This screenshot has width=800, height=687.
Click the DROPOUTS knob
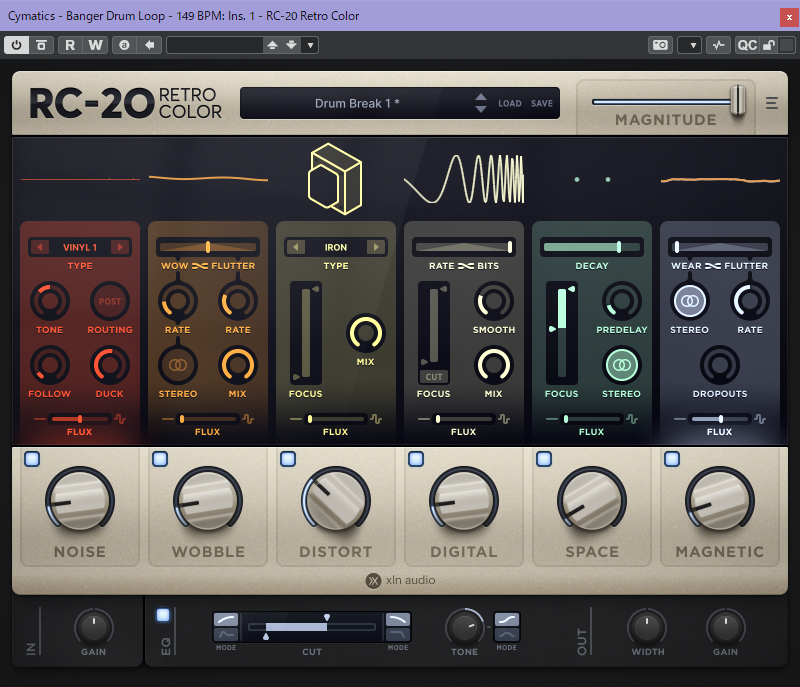(x=720, y=365)
